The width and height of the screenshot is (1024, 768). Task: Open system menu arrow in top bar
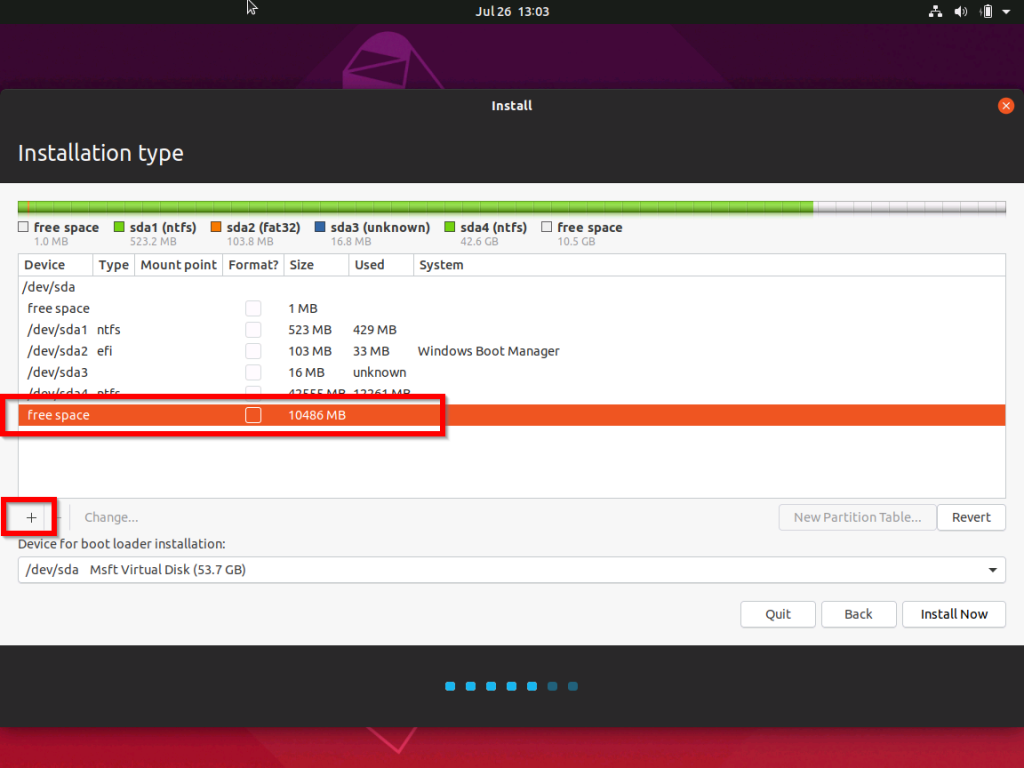tap(1006, 12)
